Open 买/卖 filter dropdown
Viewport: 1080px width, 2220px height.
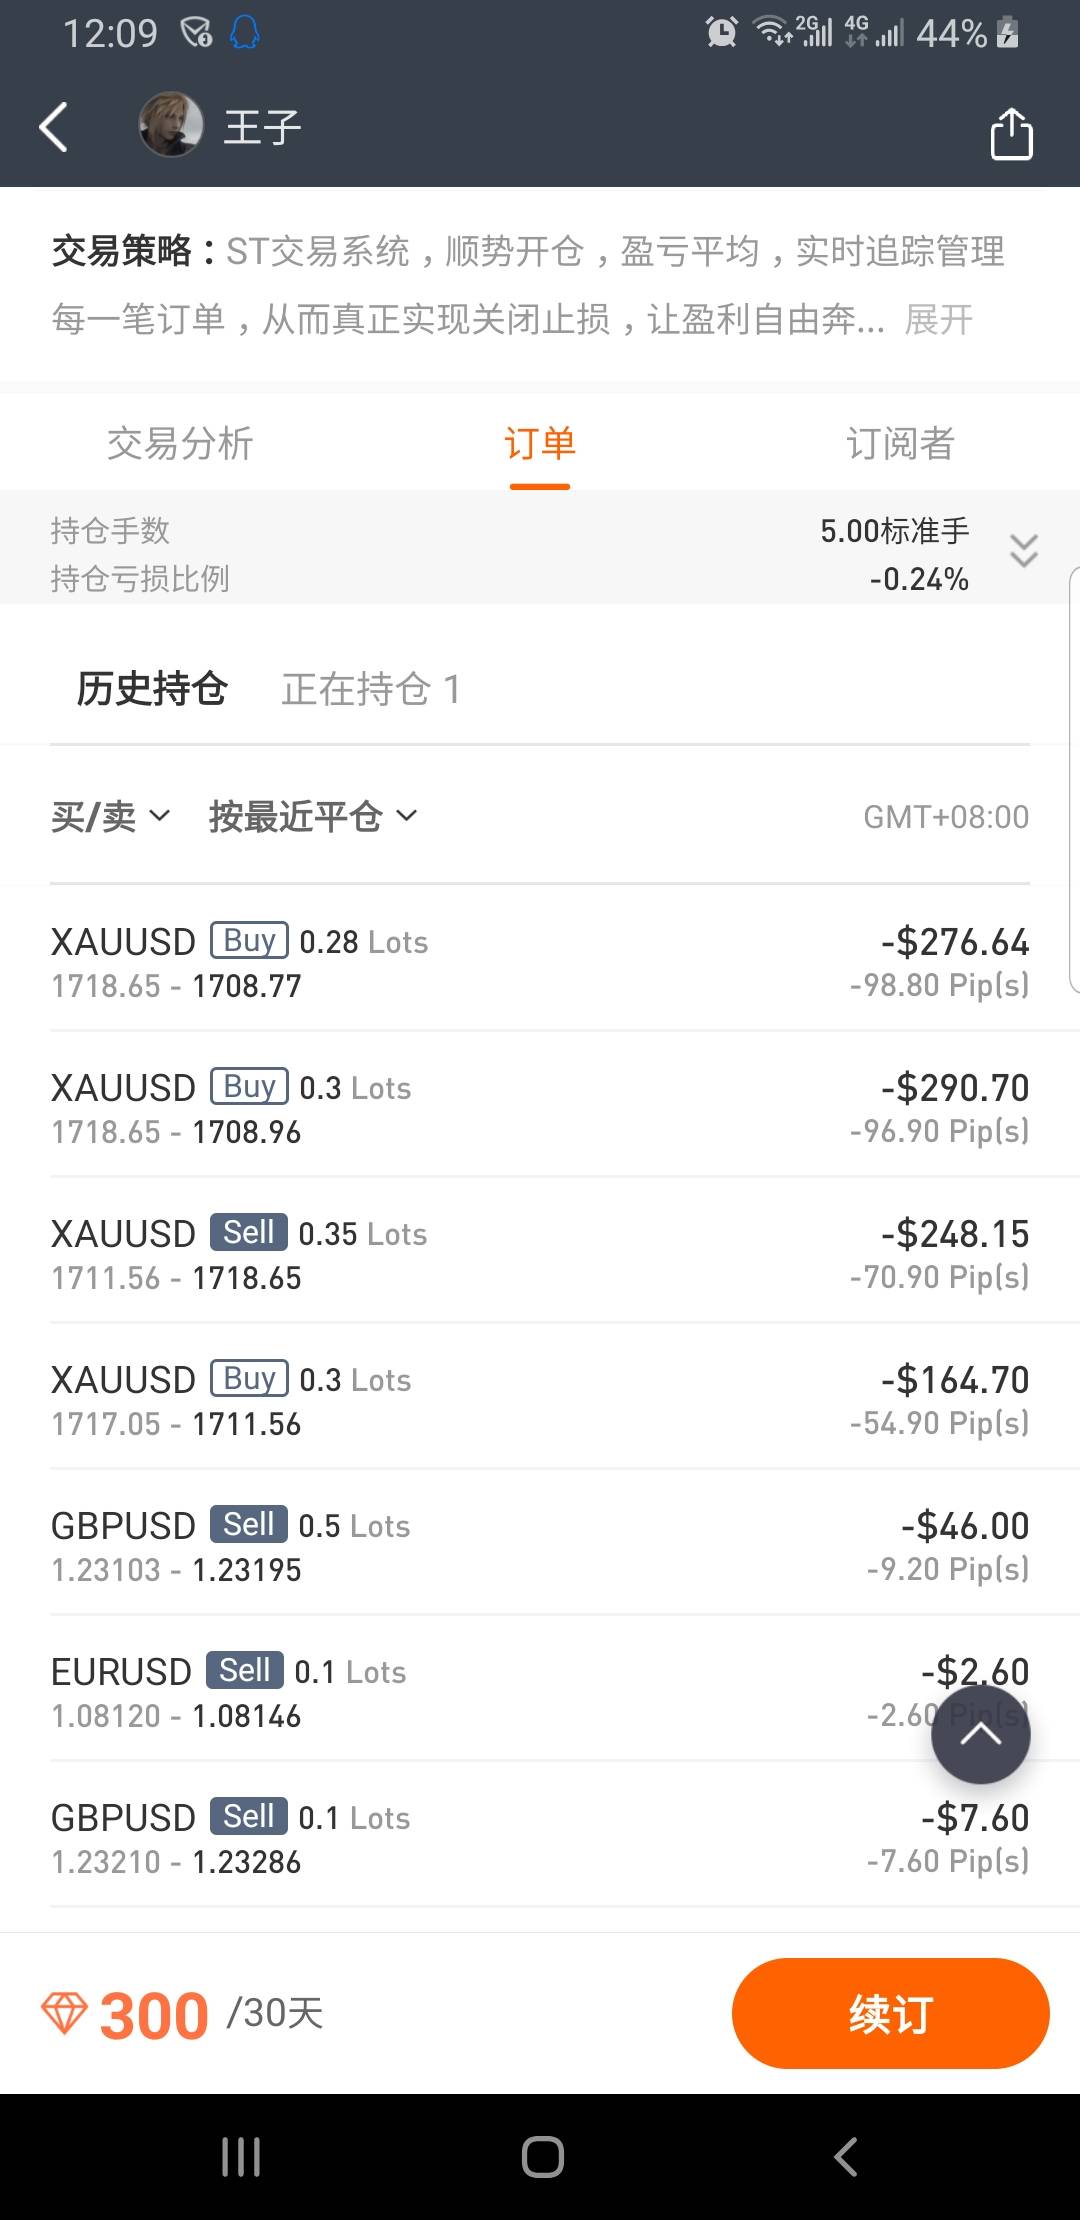point(110,817)
